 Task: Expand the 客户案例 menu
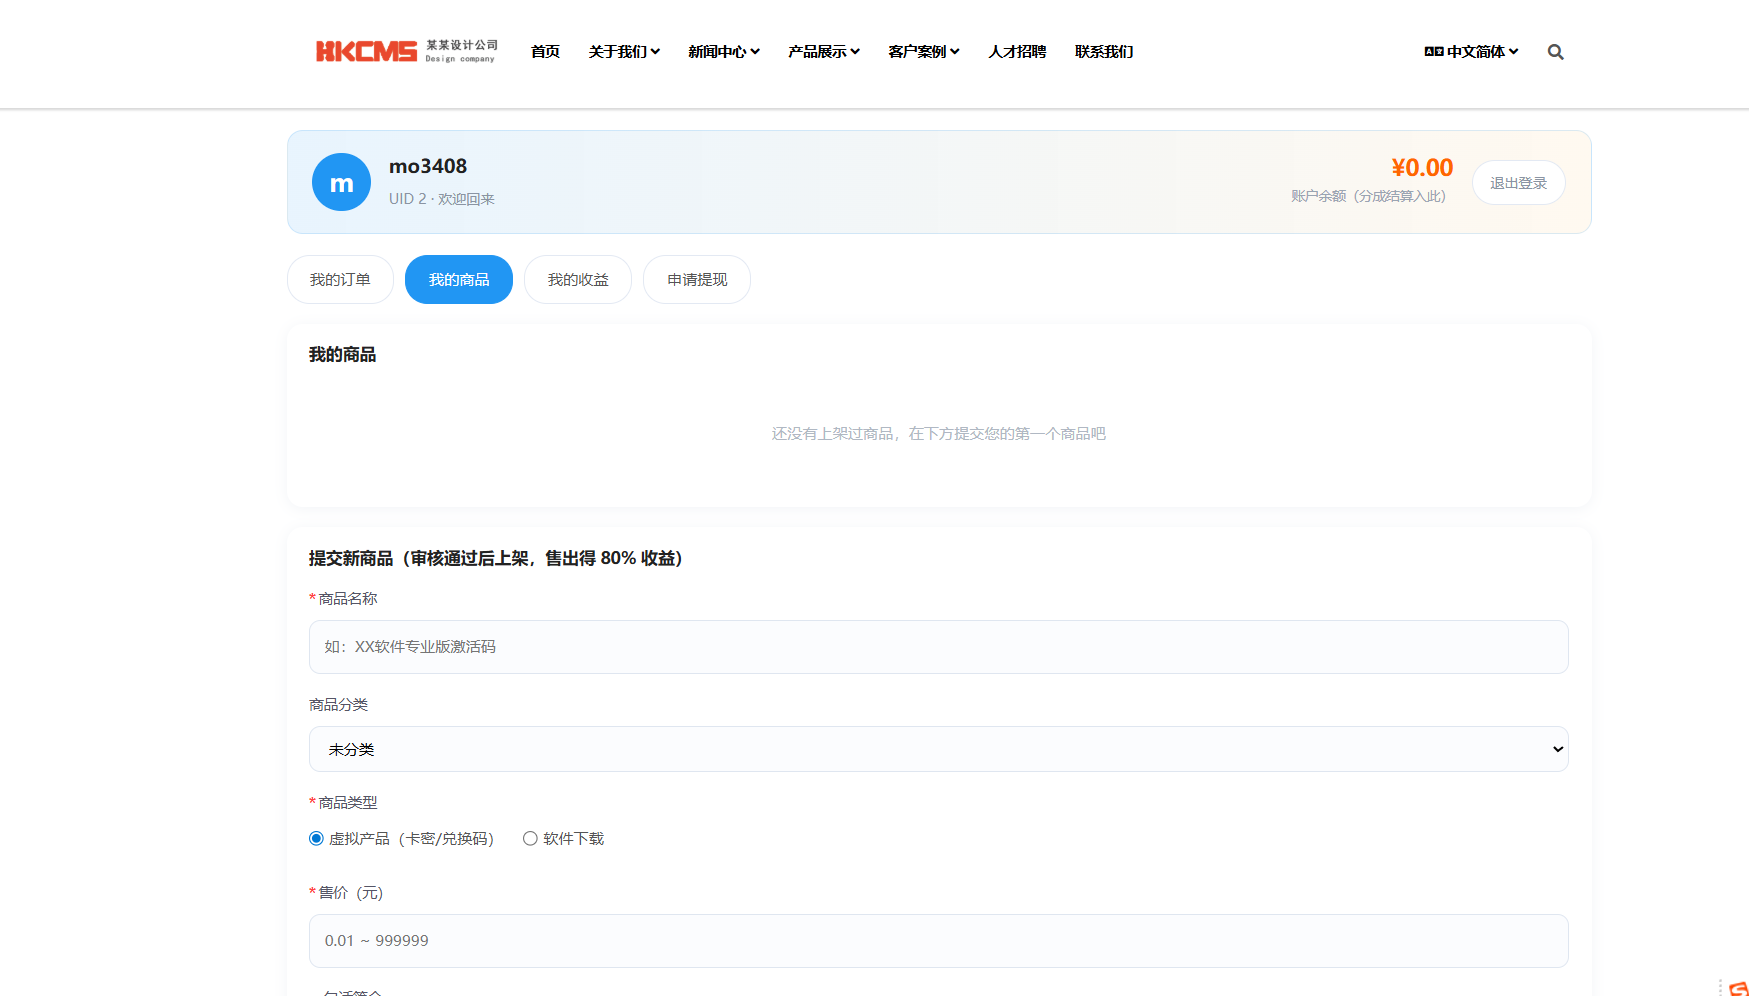(924, 52)
